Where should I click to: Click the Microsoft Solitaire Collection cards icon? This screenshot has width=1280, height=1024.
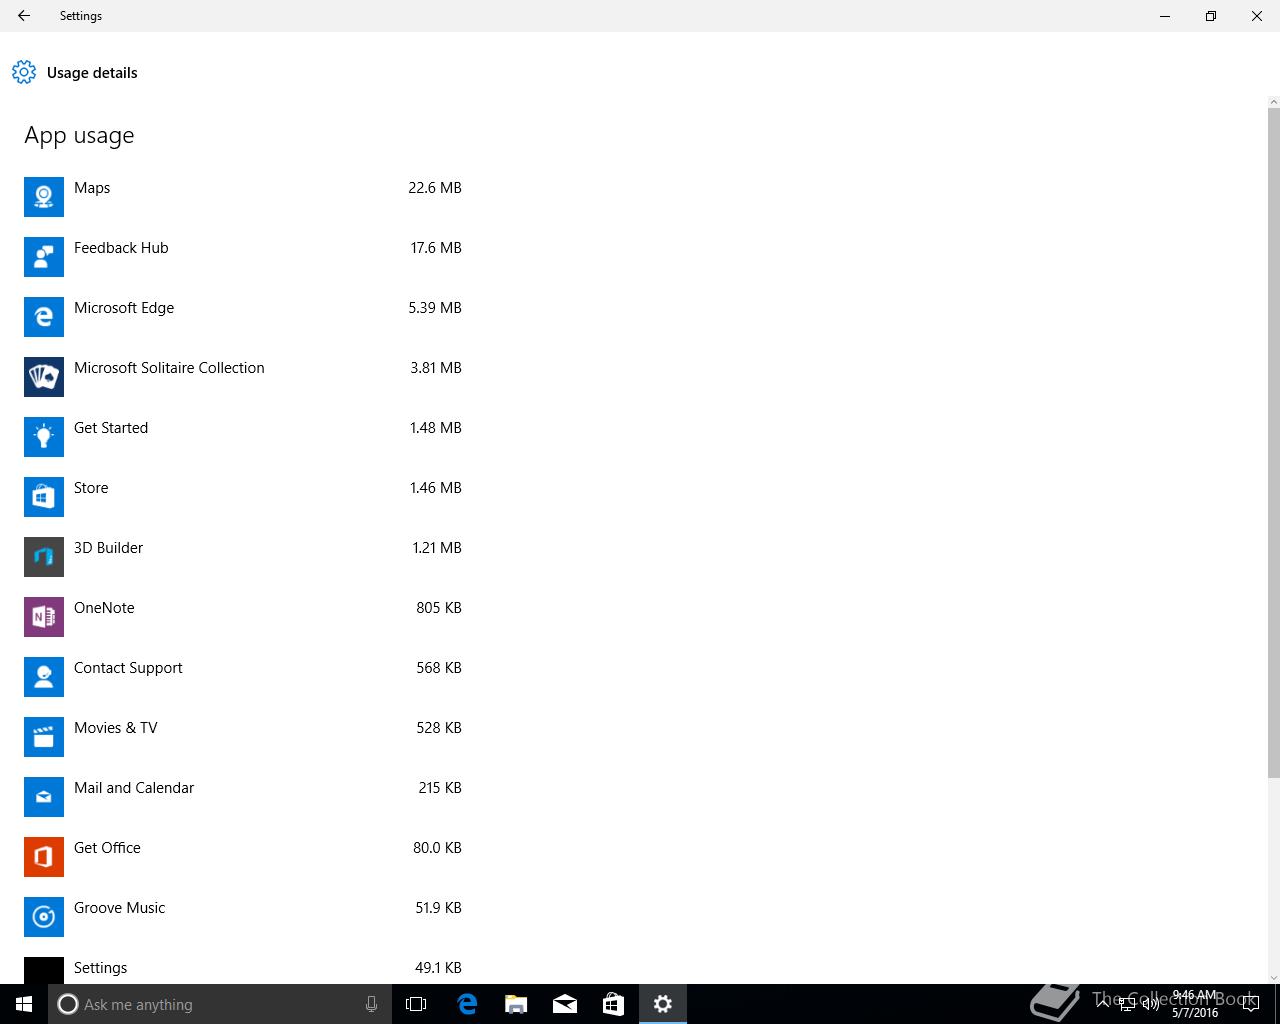coord(44,377)
